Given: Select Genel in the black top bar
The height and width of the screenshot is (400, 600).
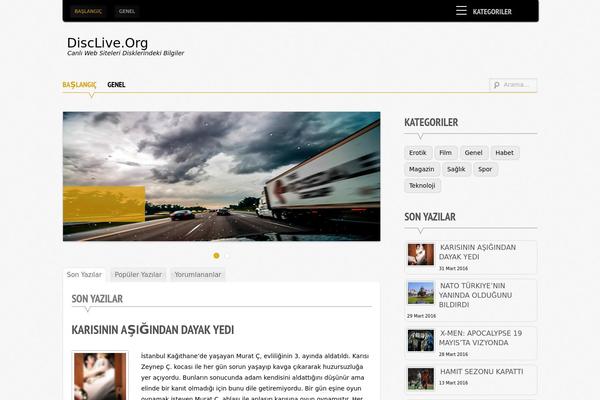Looking at the screenshot, I should [x=127, y=11].
